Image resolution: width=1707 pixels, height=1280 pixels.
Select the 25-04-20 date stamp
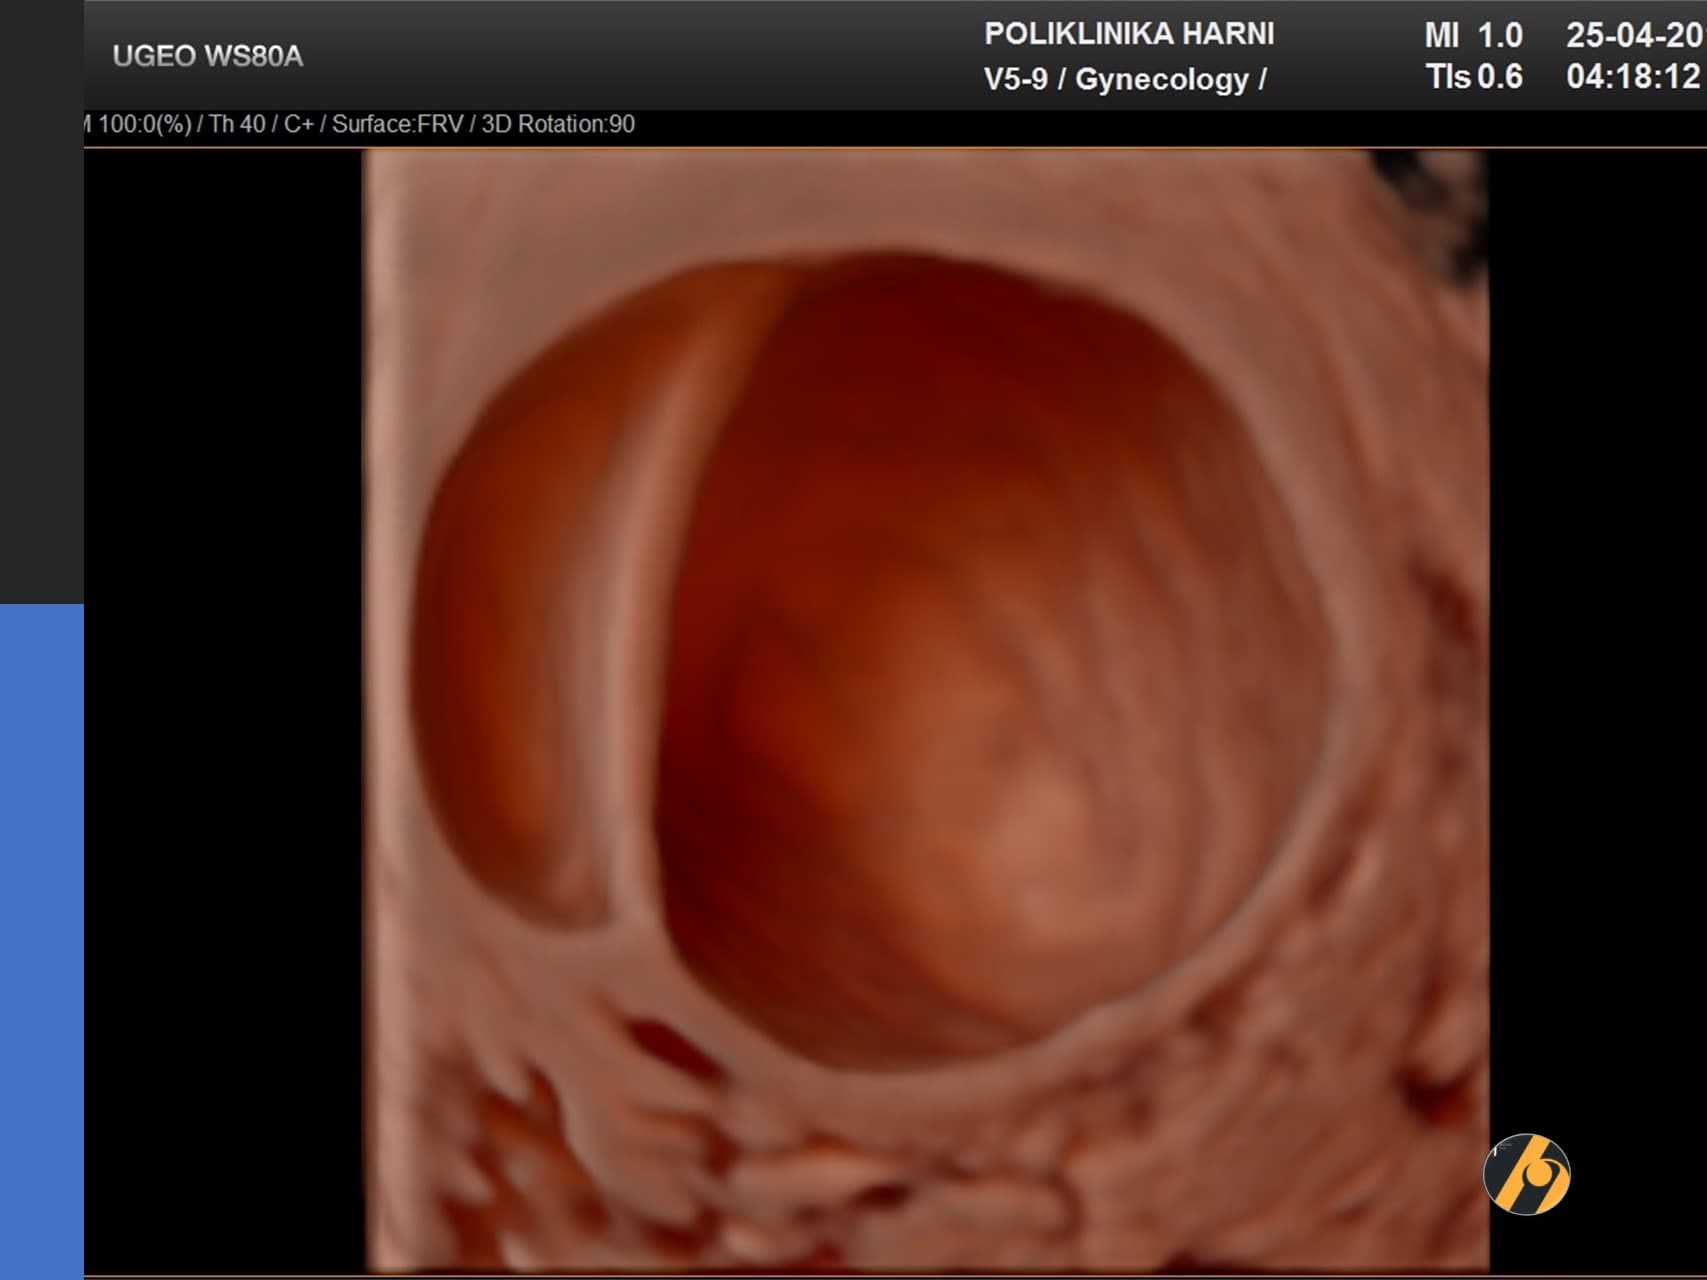point(1633,36)
